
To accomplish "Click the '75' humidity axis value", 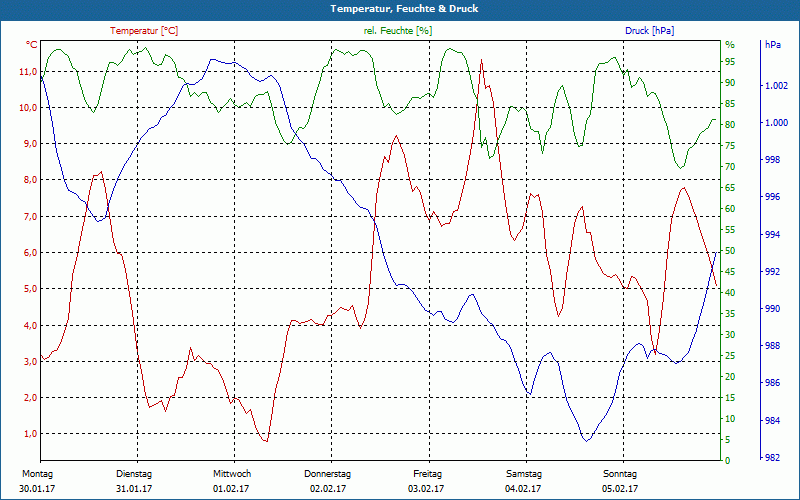I will pos(730,146).
